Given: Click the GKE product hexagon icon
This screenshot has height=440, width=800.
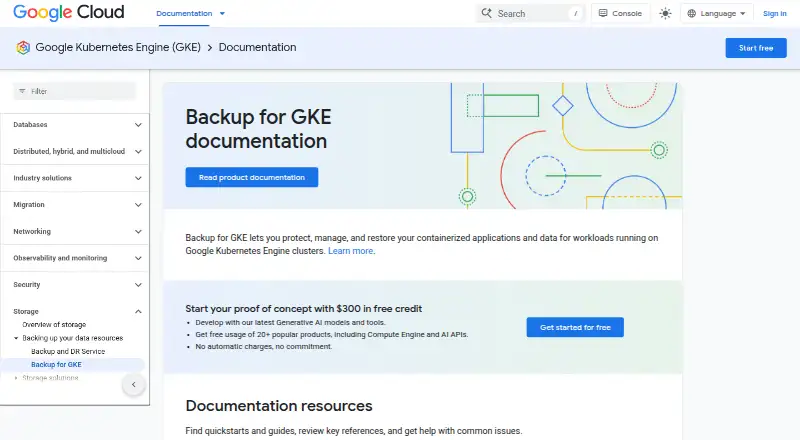Looking at the screenshot, I should pyautogui.click(x=23, y=47).
